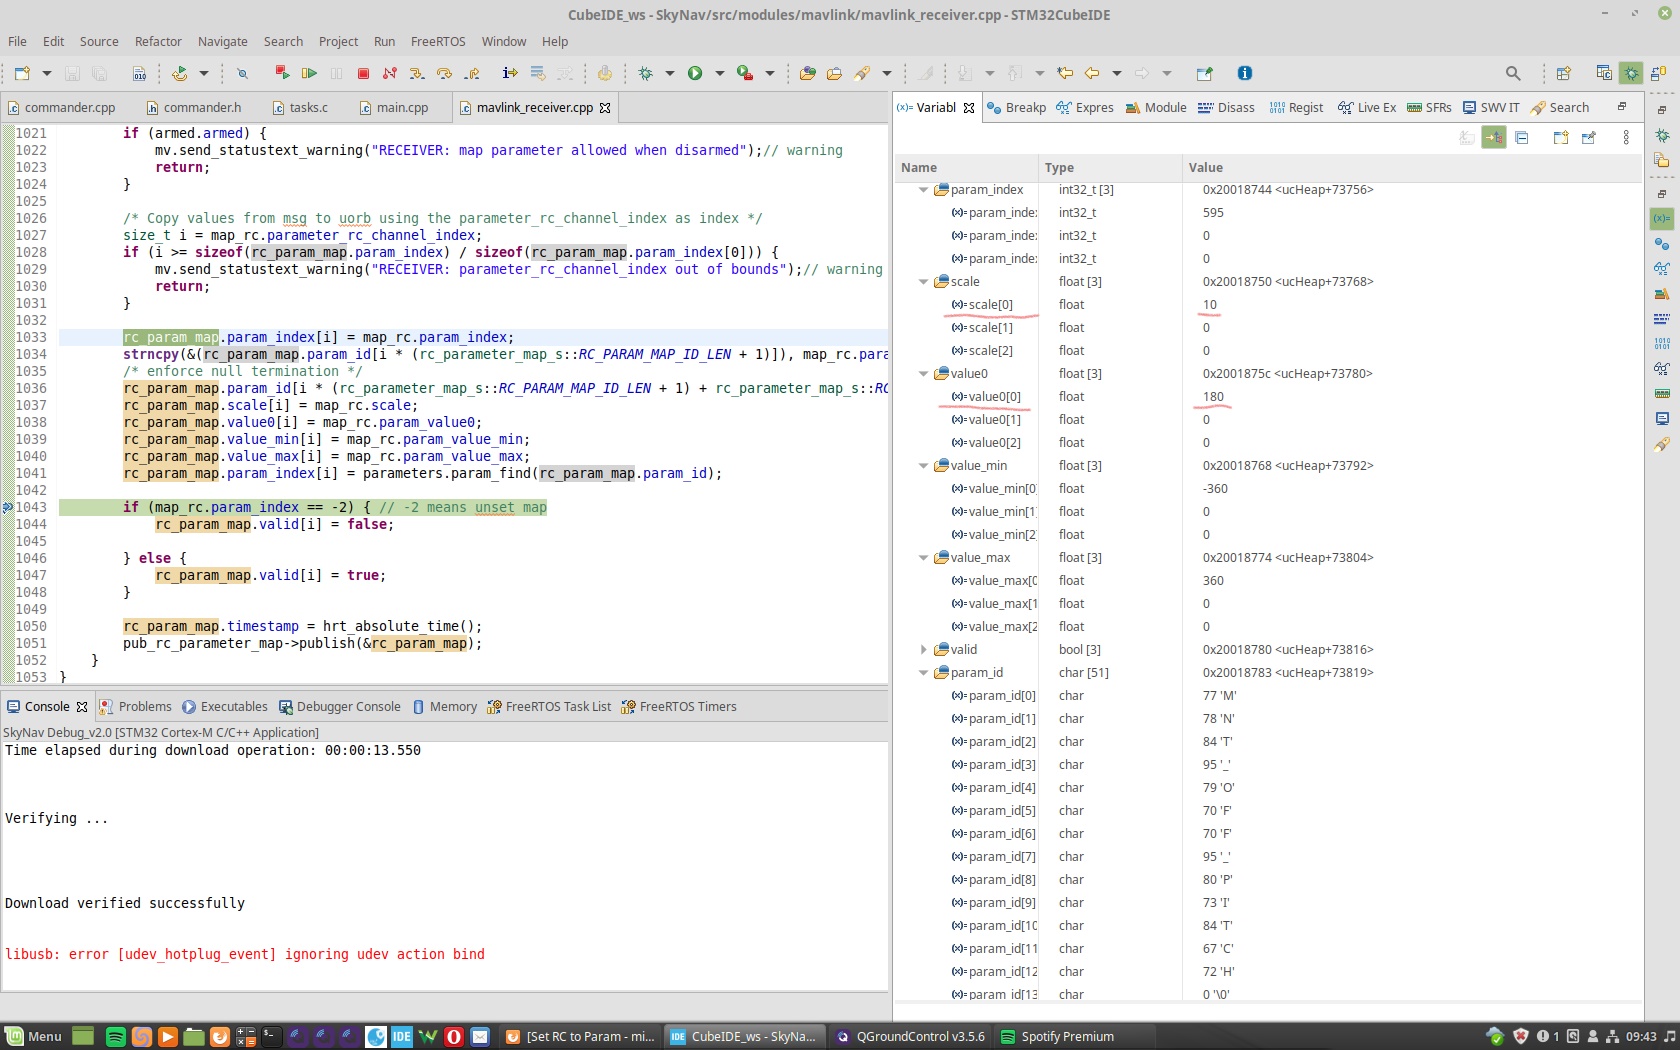Viewport: 1680px width, 1050px height.
Task: Open the FreeRTOS menu
Action: pyautogui.click(x=438, y=41)
